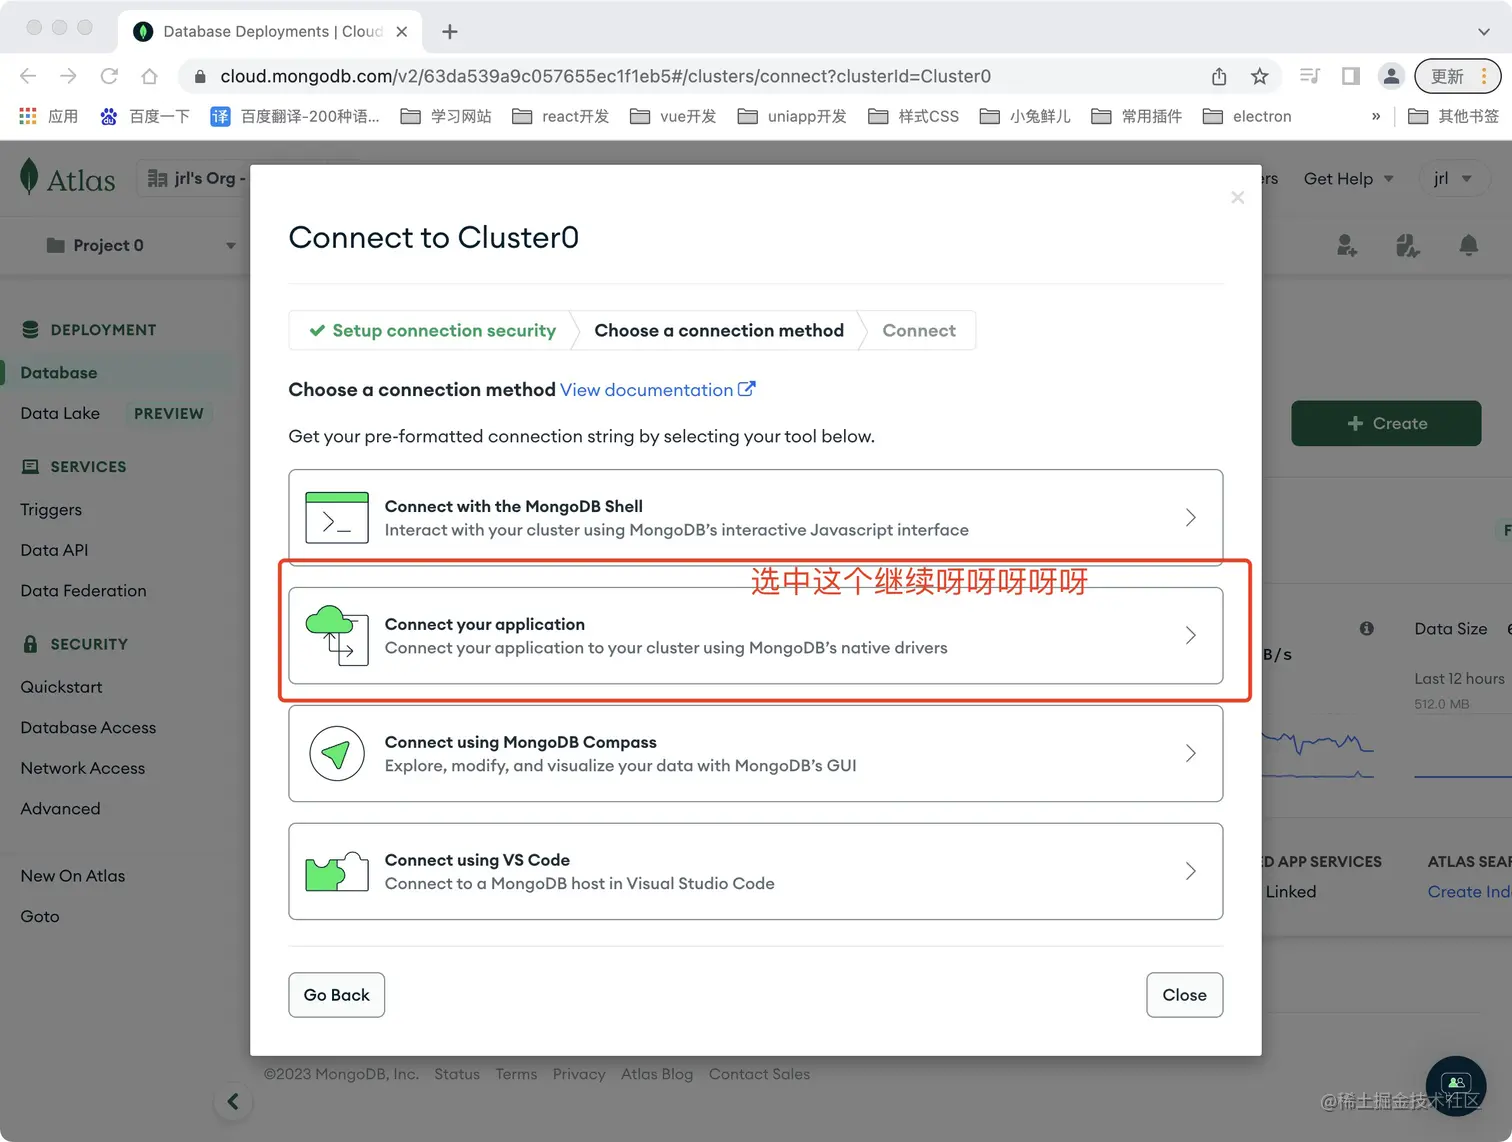The image size is (1512, 1142).
Task: Click the share page icon
Action: [1219, 76]
